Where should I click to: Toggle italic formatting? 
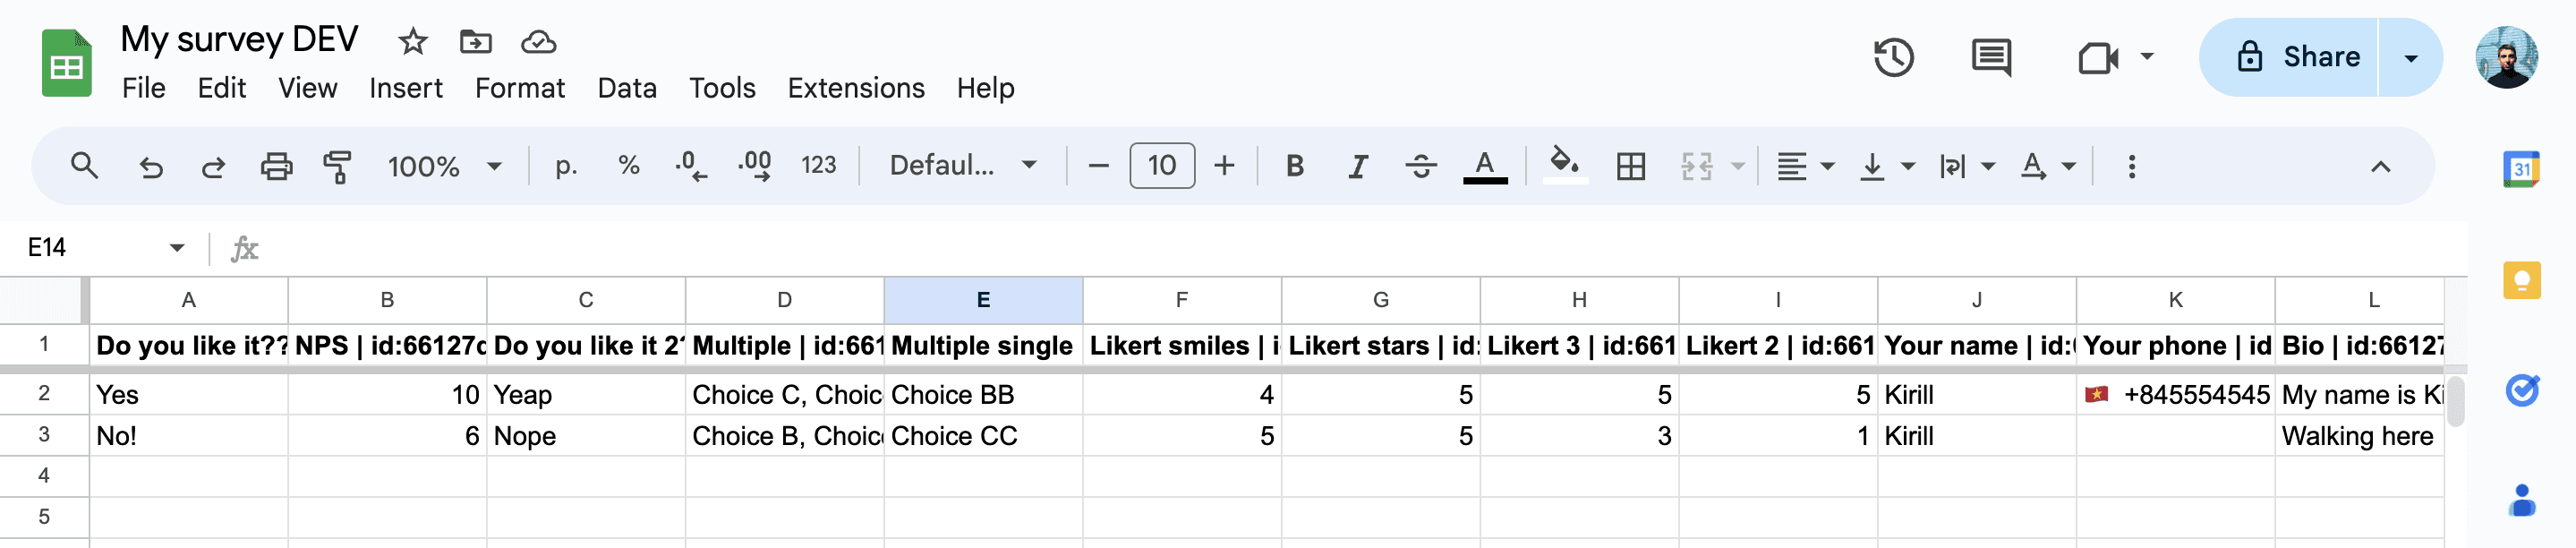[x=1358, y=166]
